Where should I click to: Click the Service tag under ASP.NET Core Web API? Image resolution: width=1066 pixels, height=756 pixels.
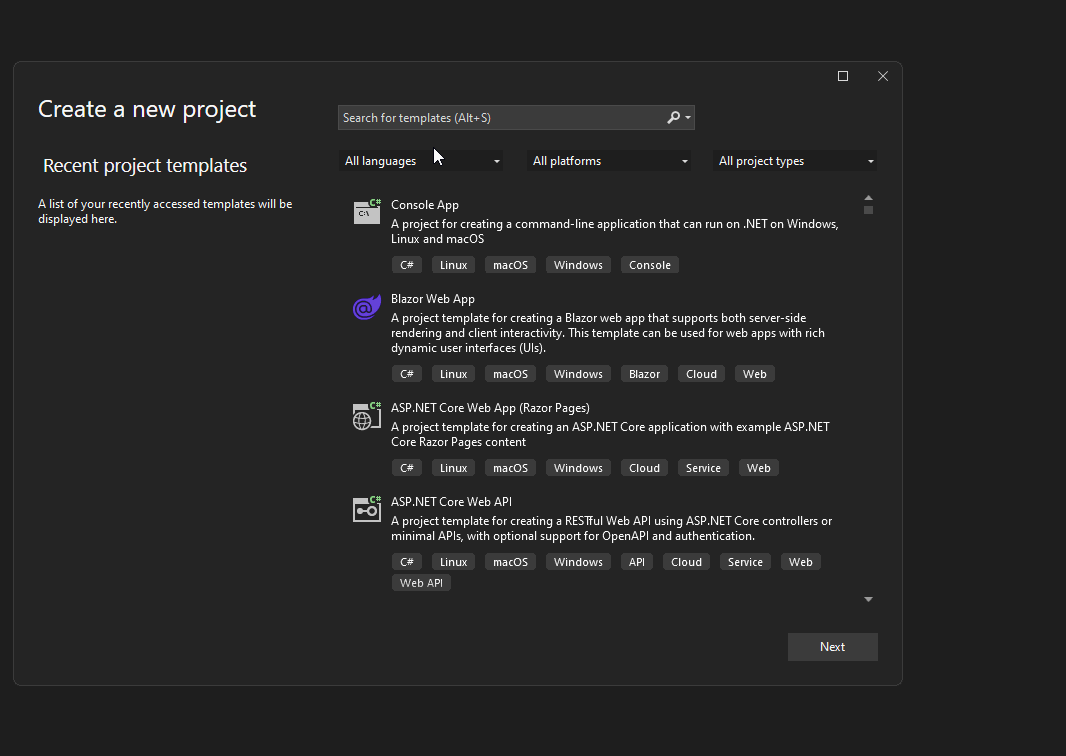(x=745, y=561)
